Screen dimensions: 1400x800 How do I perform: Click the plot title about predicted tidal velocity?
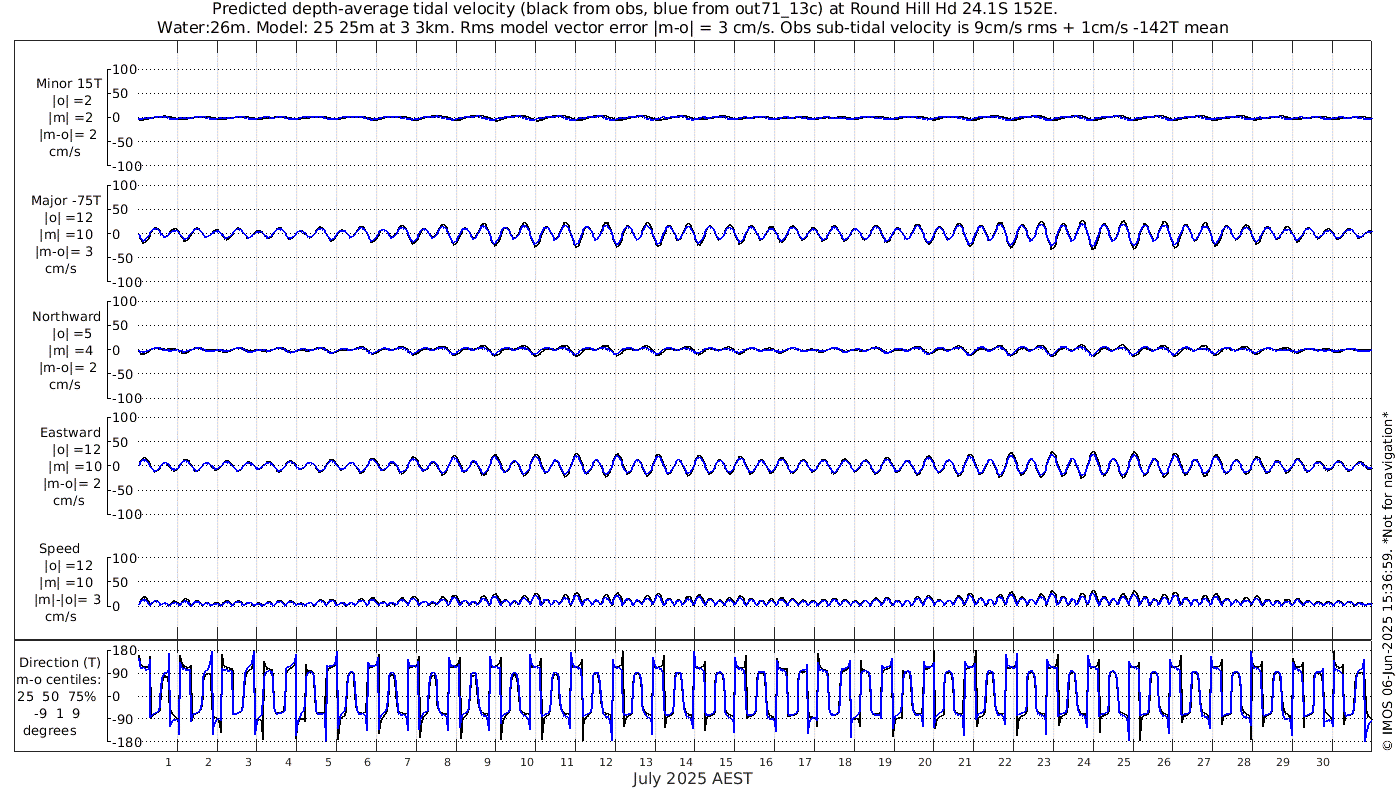tap(634, 9)
